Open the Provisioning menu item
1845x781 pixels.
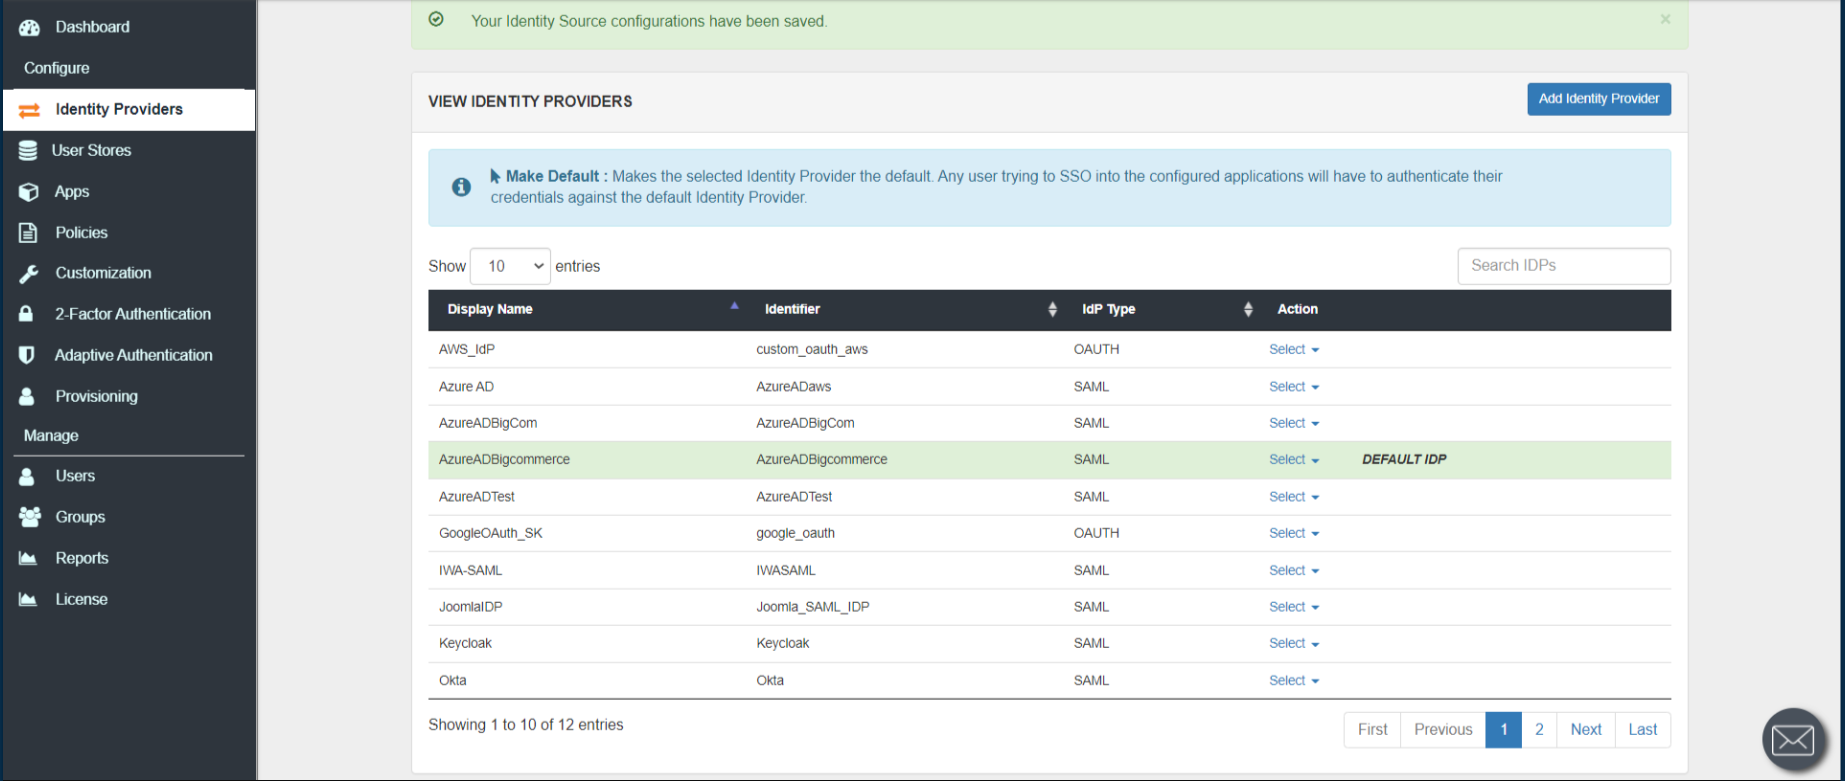point(96,396)
